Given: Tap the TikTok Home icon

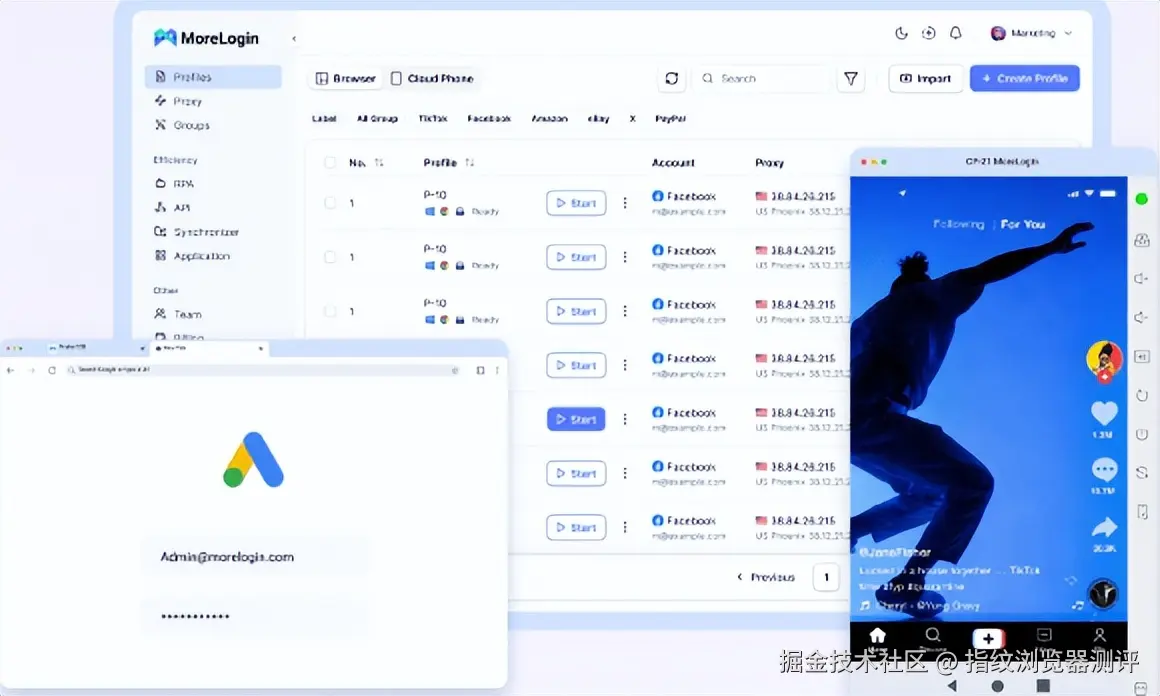Looking at the screenshot, I should (877, 636).
